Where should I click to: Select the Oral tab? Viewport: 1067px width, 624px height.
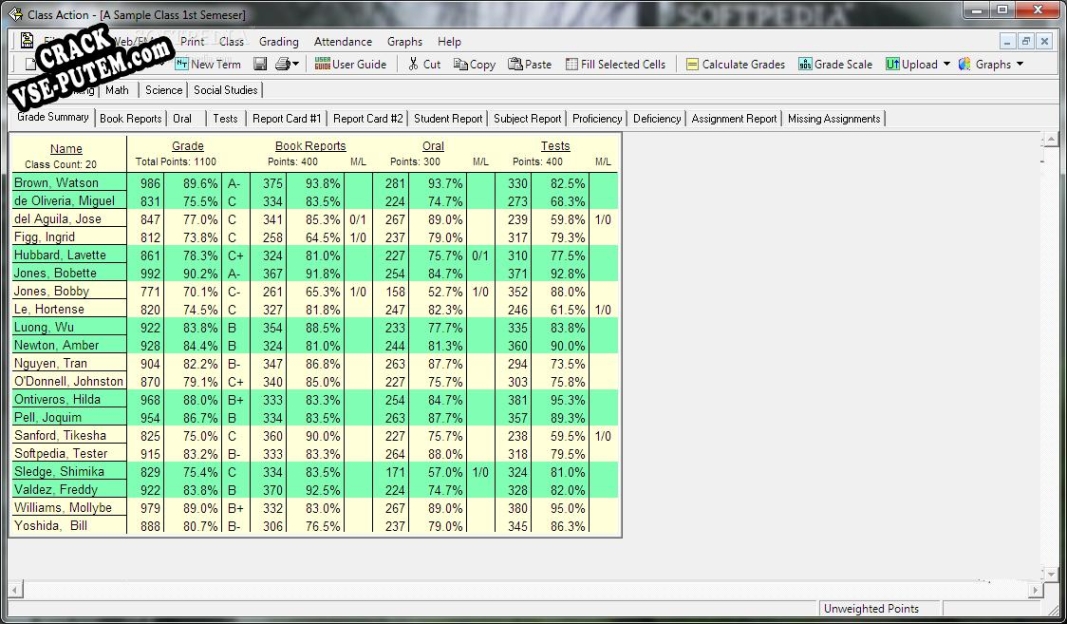pos(182,118)
